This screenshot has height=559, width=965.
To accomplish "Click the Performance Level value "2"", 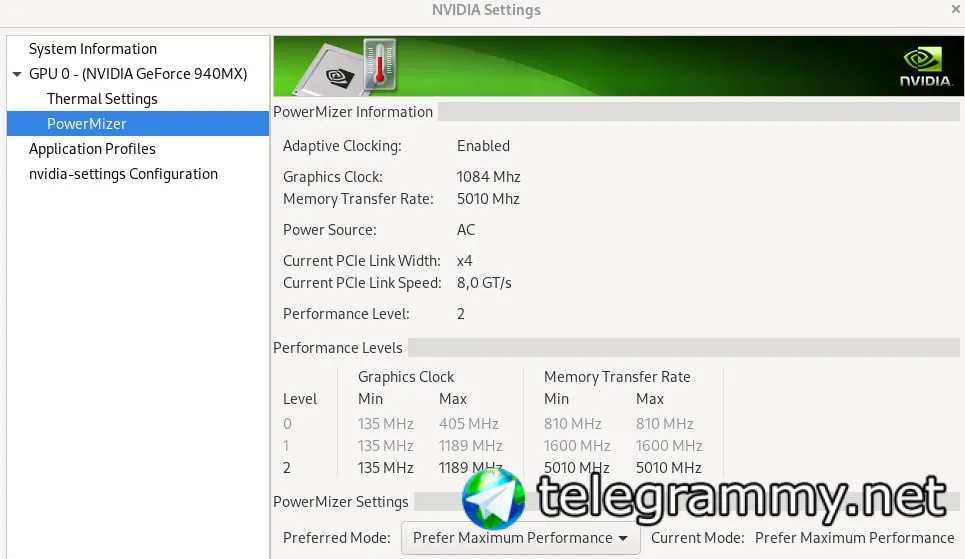I will [x=460, y=314].
